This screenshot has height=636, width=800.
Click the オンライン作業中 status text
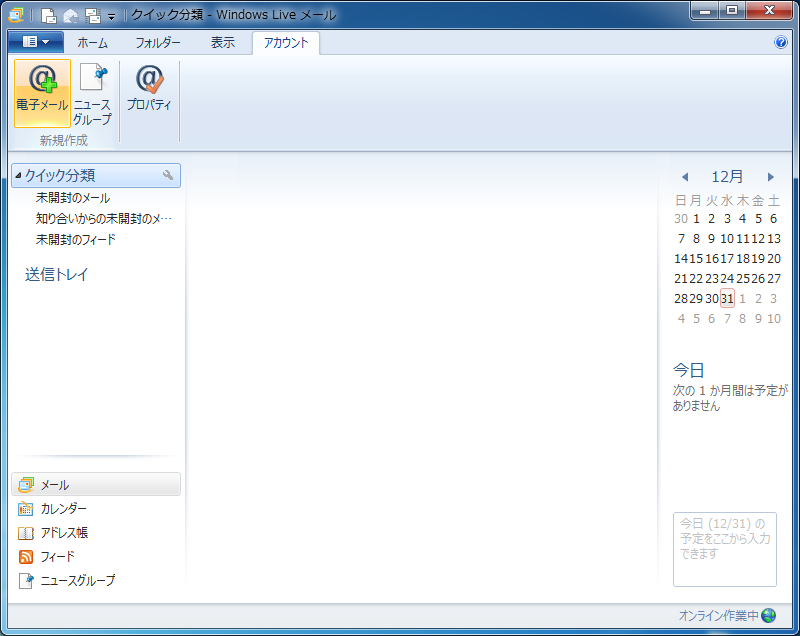click(718, 616)
